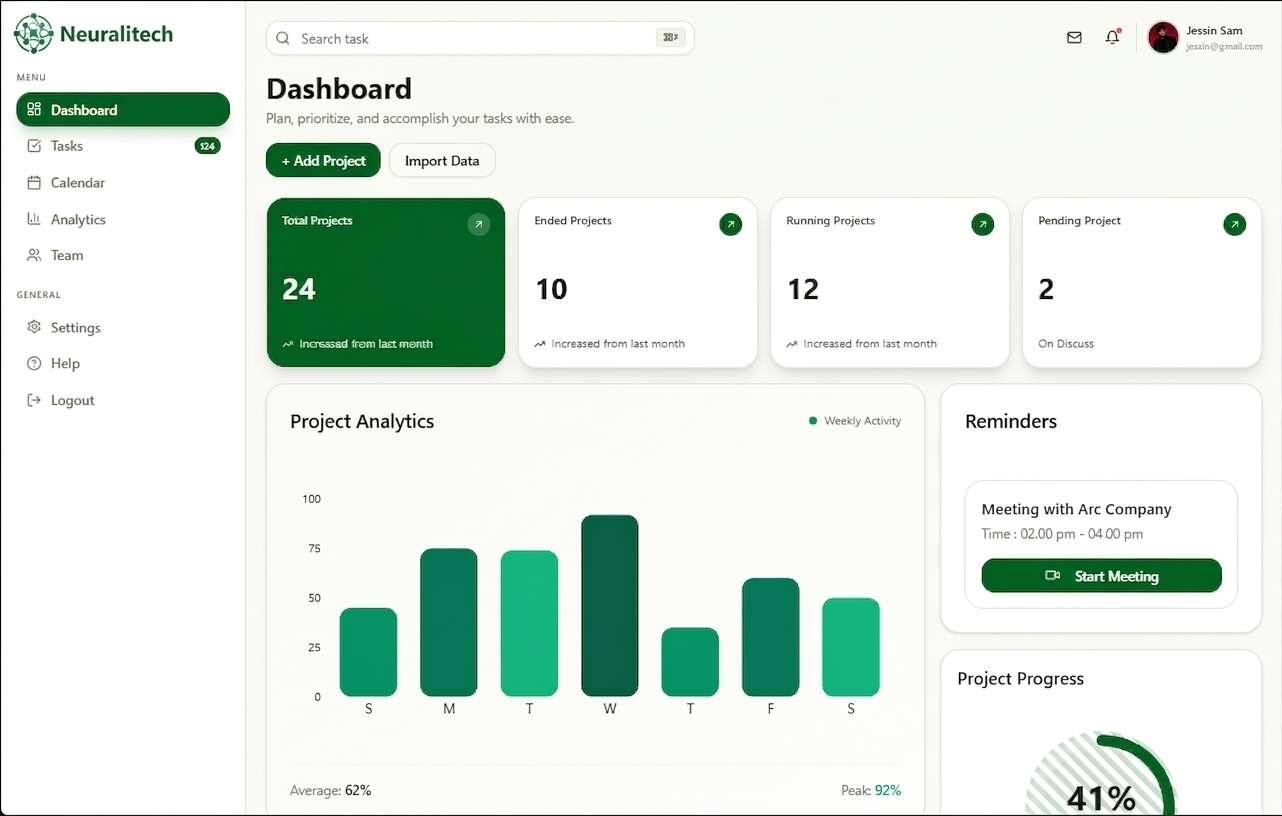The width and height of the screenshot is (1282, 816).
Task: Click the "Average: 62%" stat
Action: (x=331, y=791)
